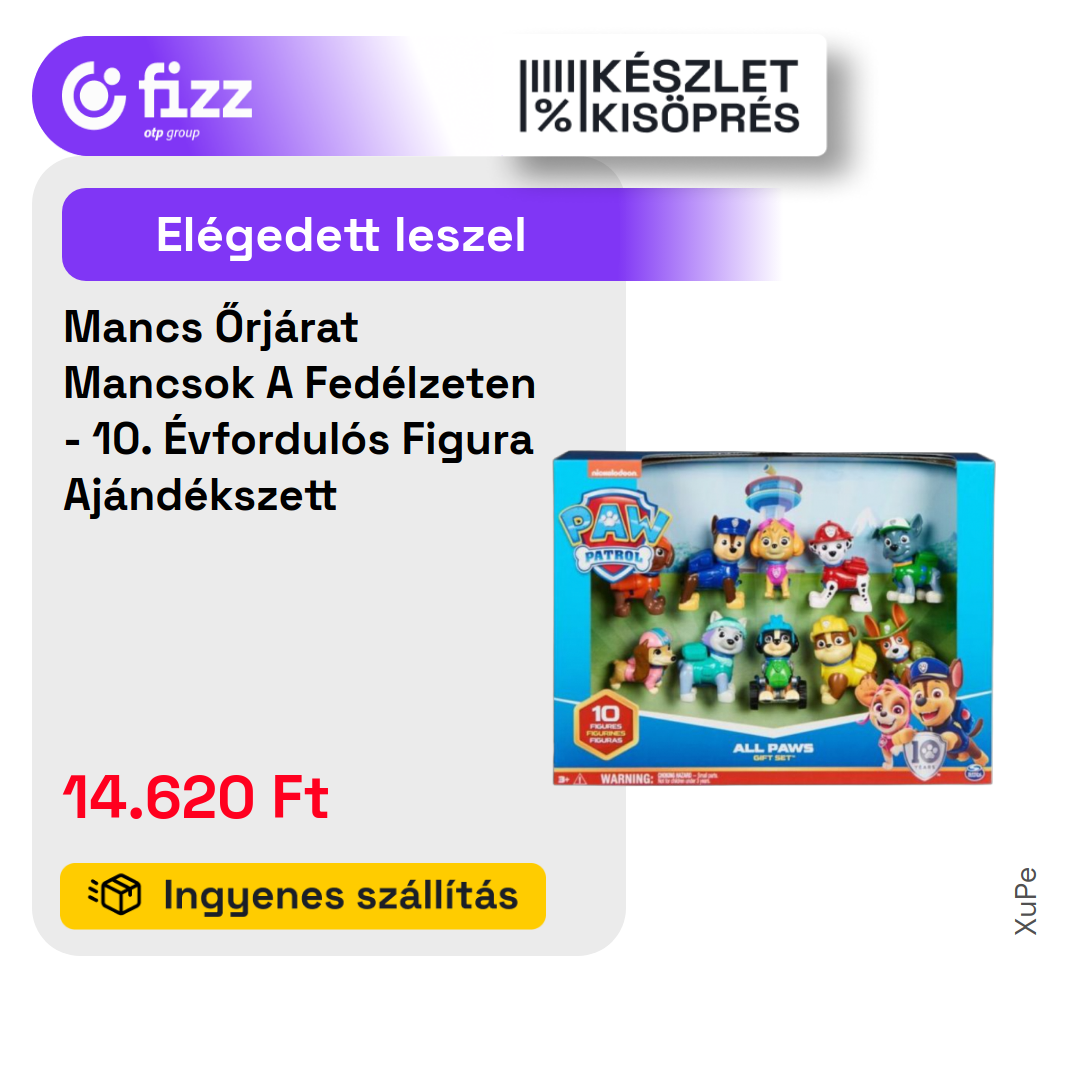Click the barcode percent sale icon

547,96
